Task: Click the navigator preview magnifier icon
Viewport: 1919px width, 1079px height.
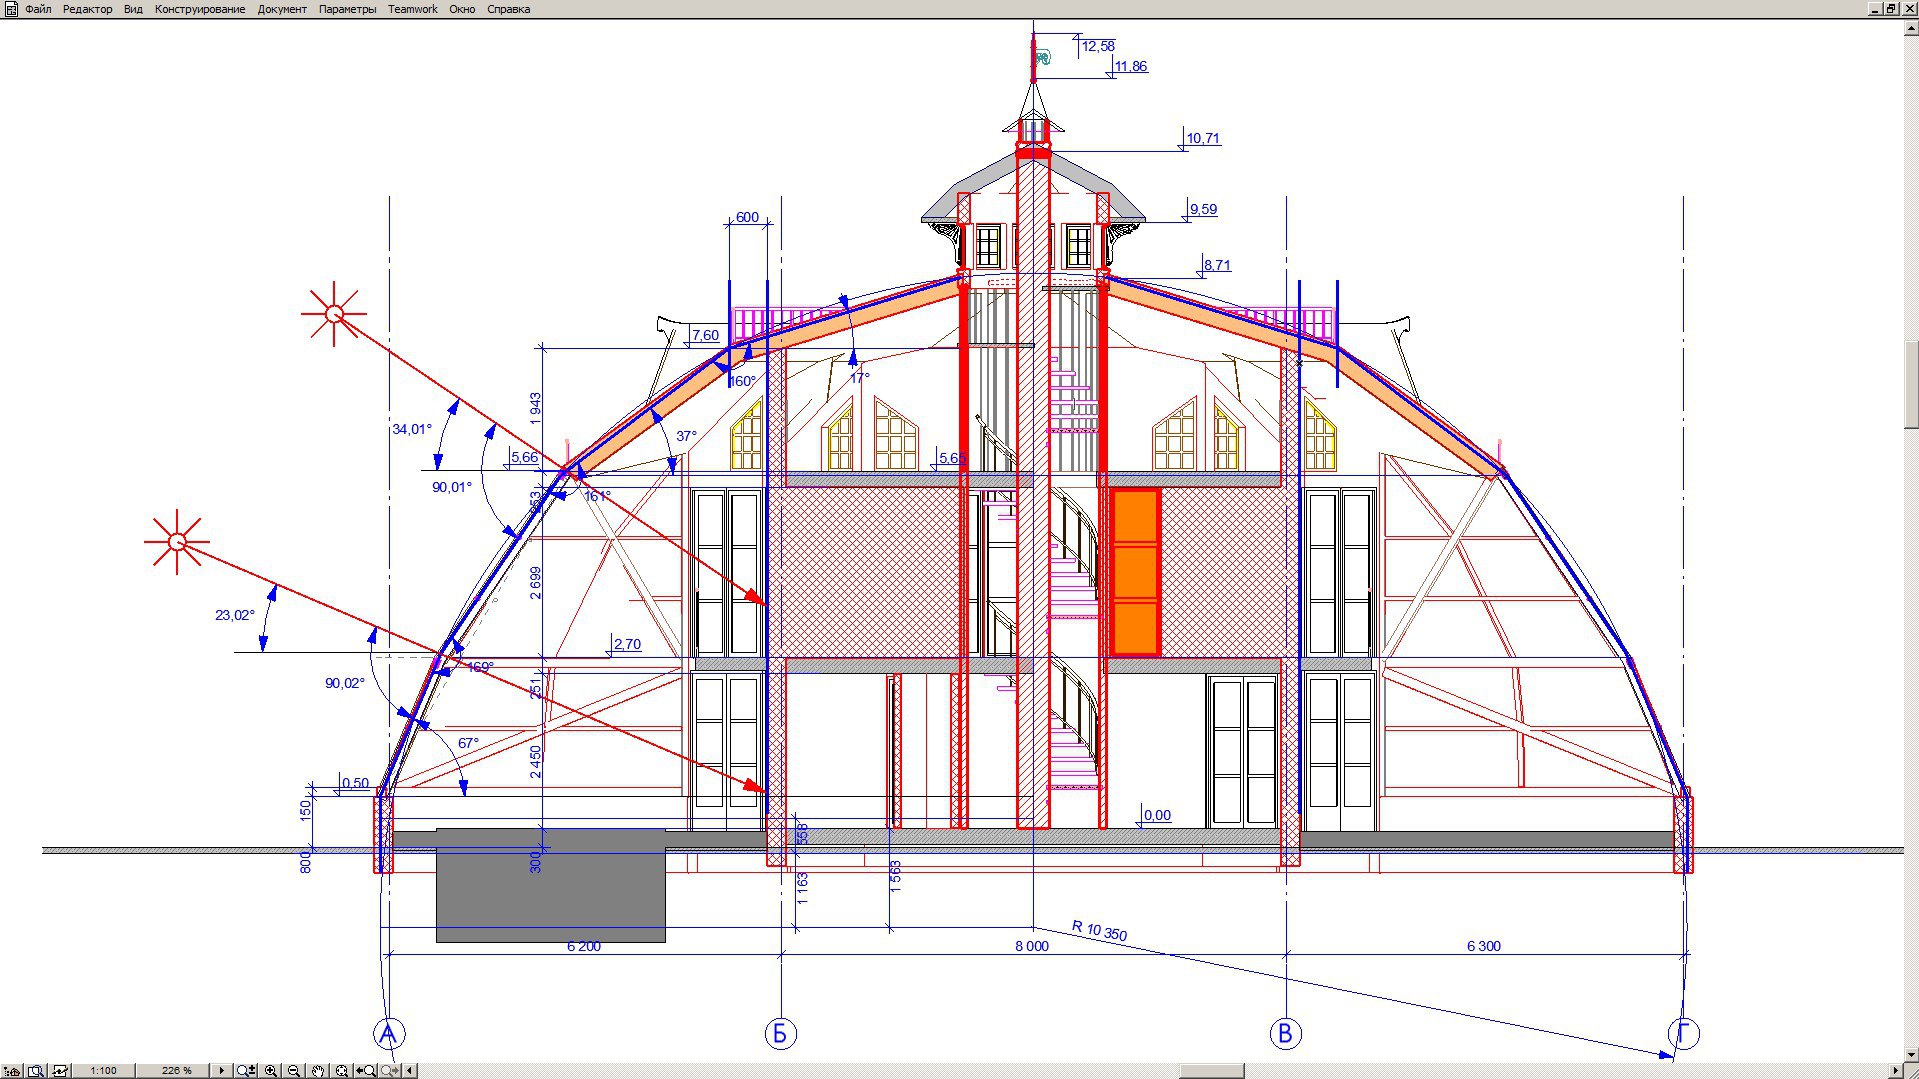Action: click(x=36, y=1070)
